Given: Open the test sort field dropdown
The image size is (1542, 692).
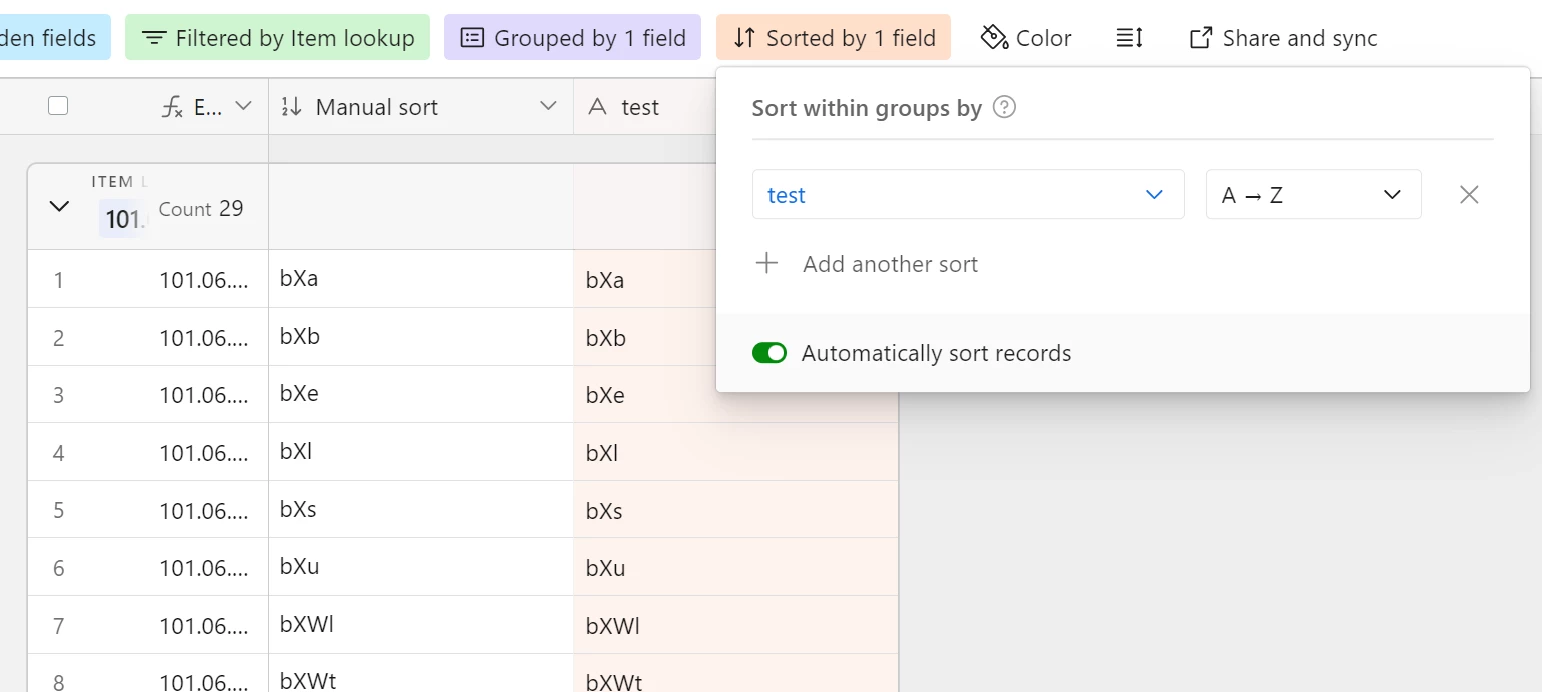Looking at the screenshot, I should [967, 195].
